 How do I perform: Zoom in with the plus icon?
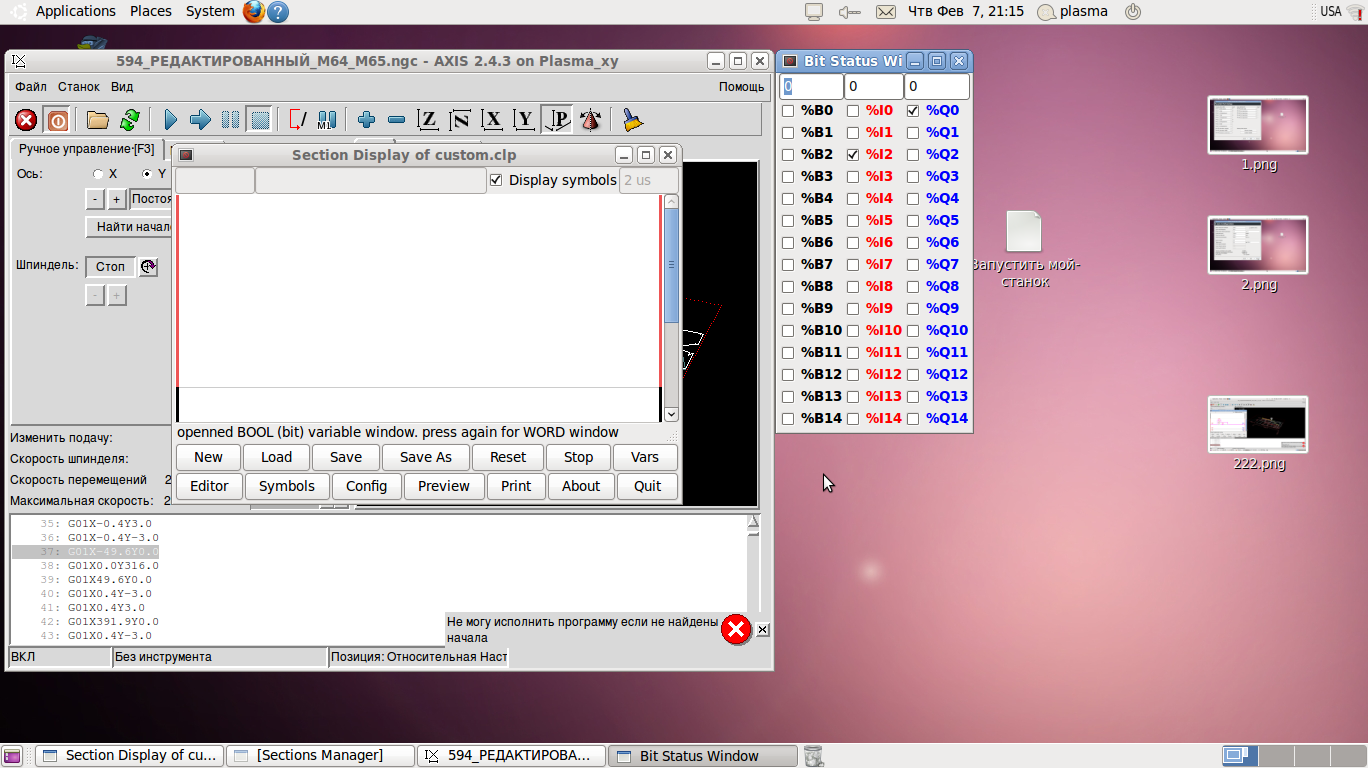point(366,120)
